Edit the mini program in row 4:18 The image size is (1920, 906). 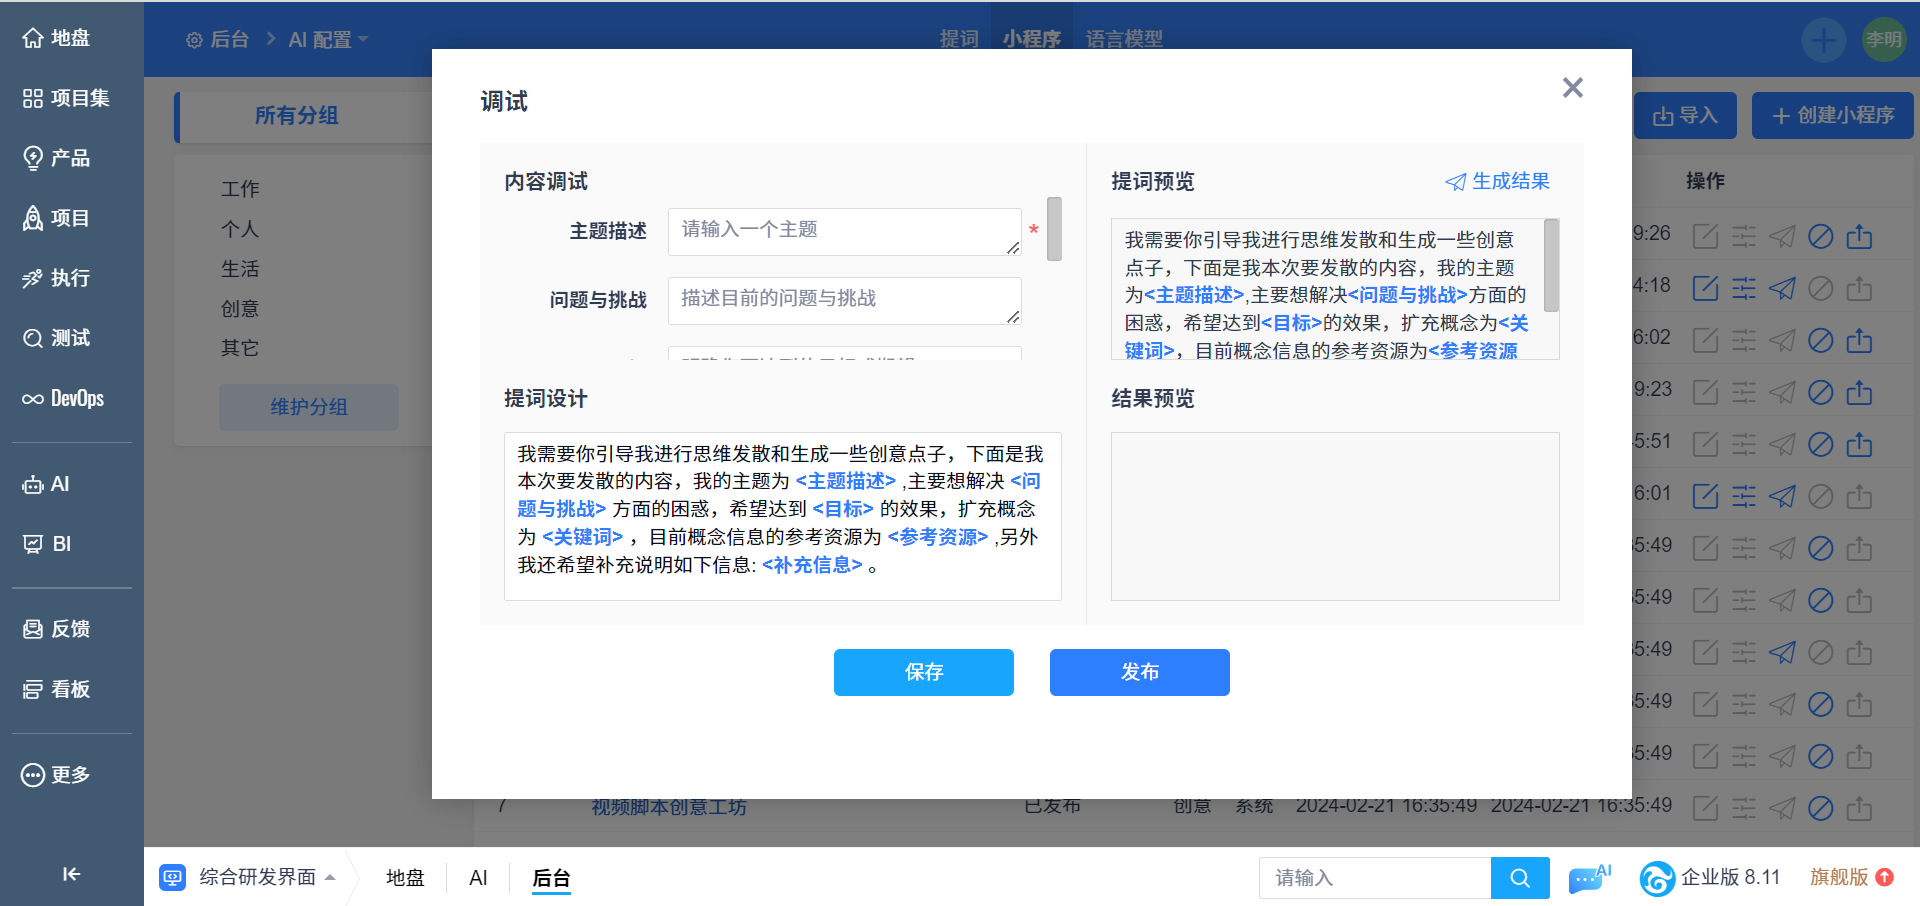coord(1705,288)
